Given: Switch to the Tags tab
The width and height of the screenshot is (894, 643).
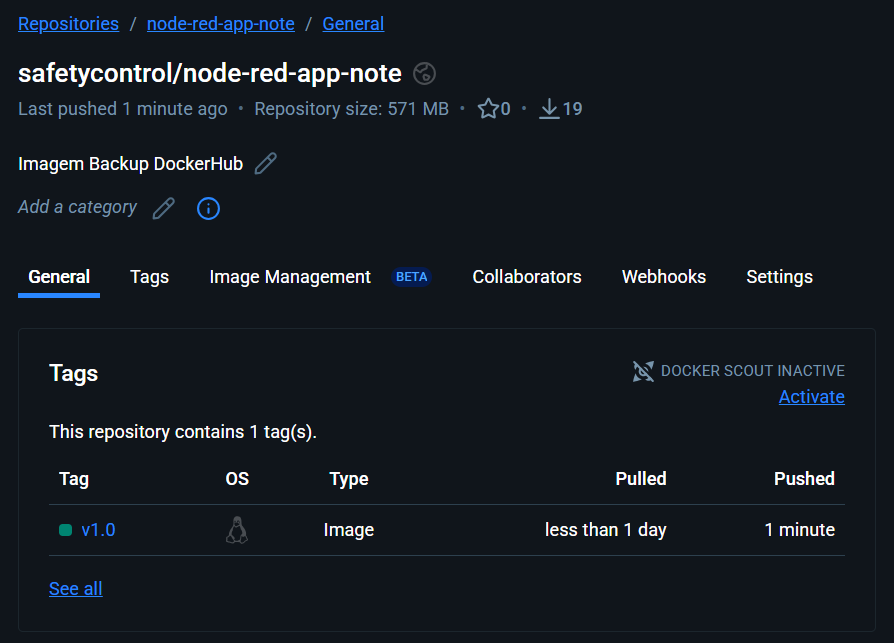Looking at the screenshot, I should (149, 277).
